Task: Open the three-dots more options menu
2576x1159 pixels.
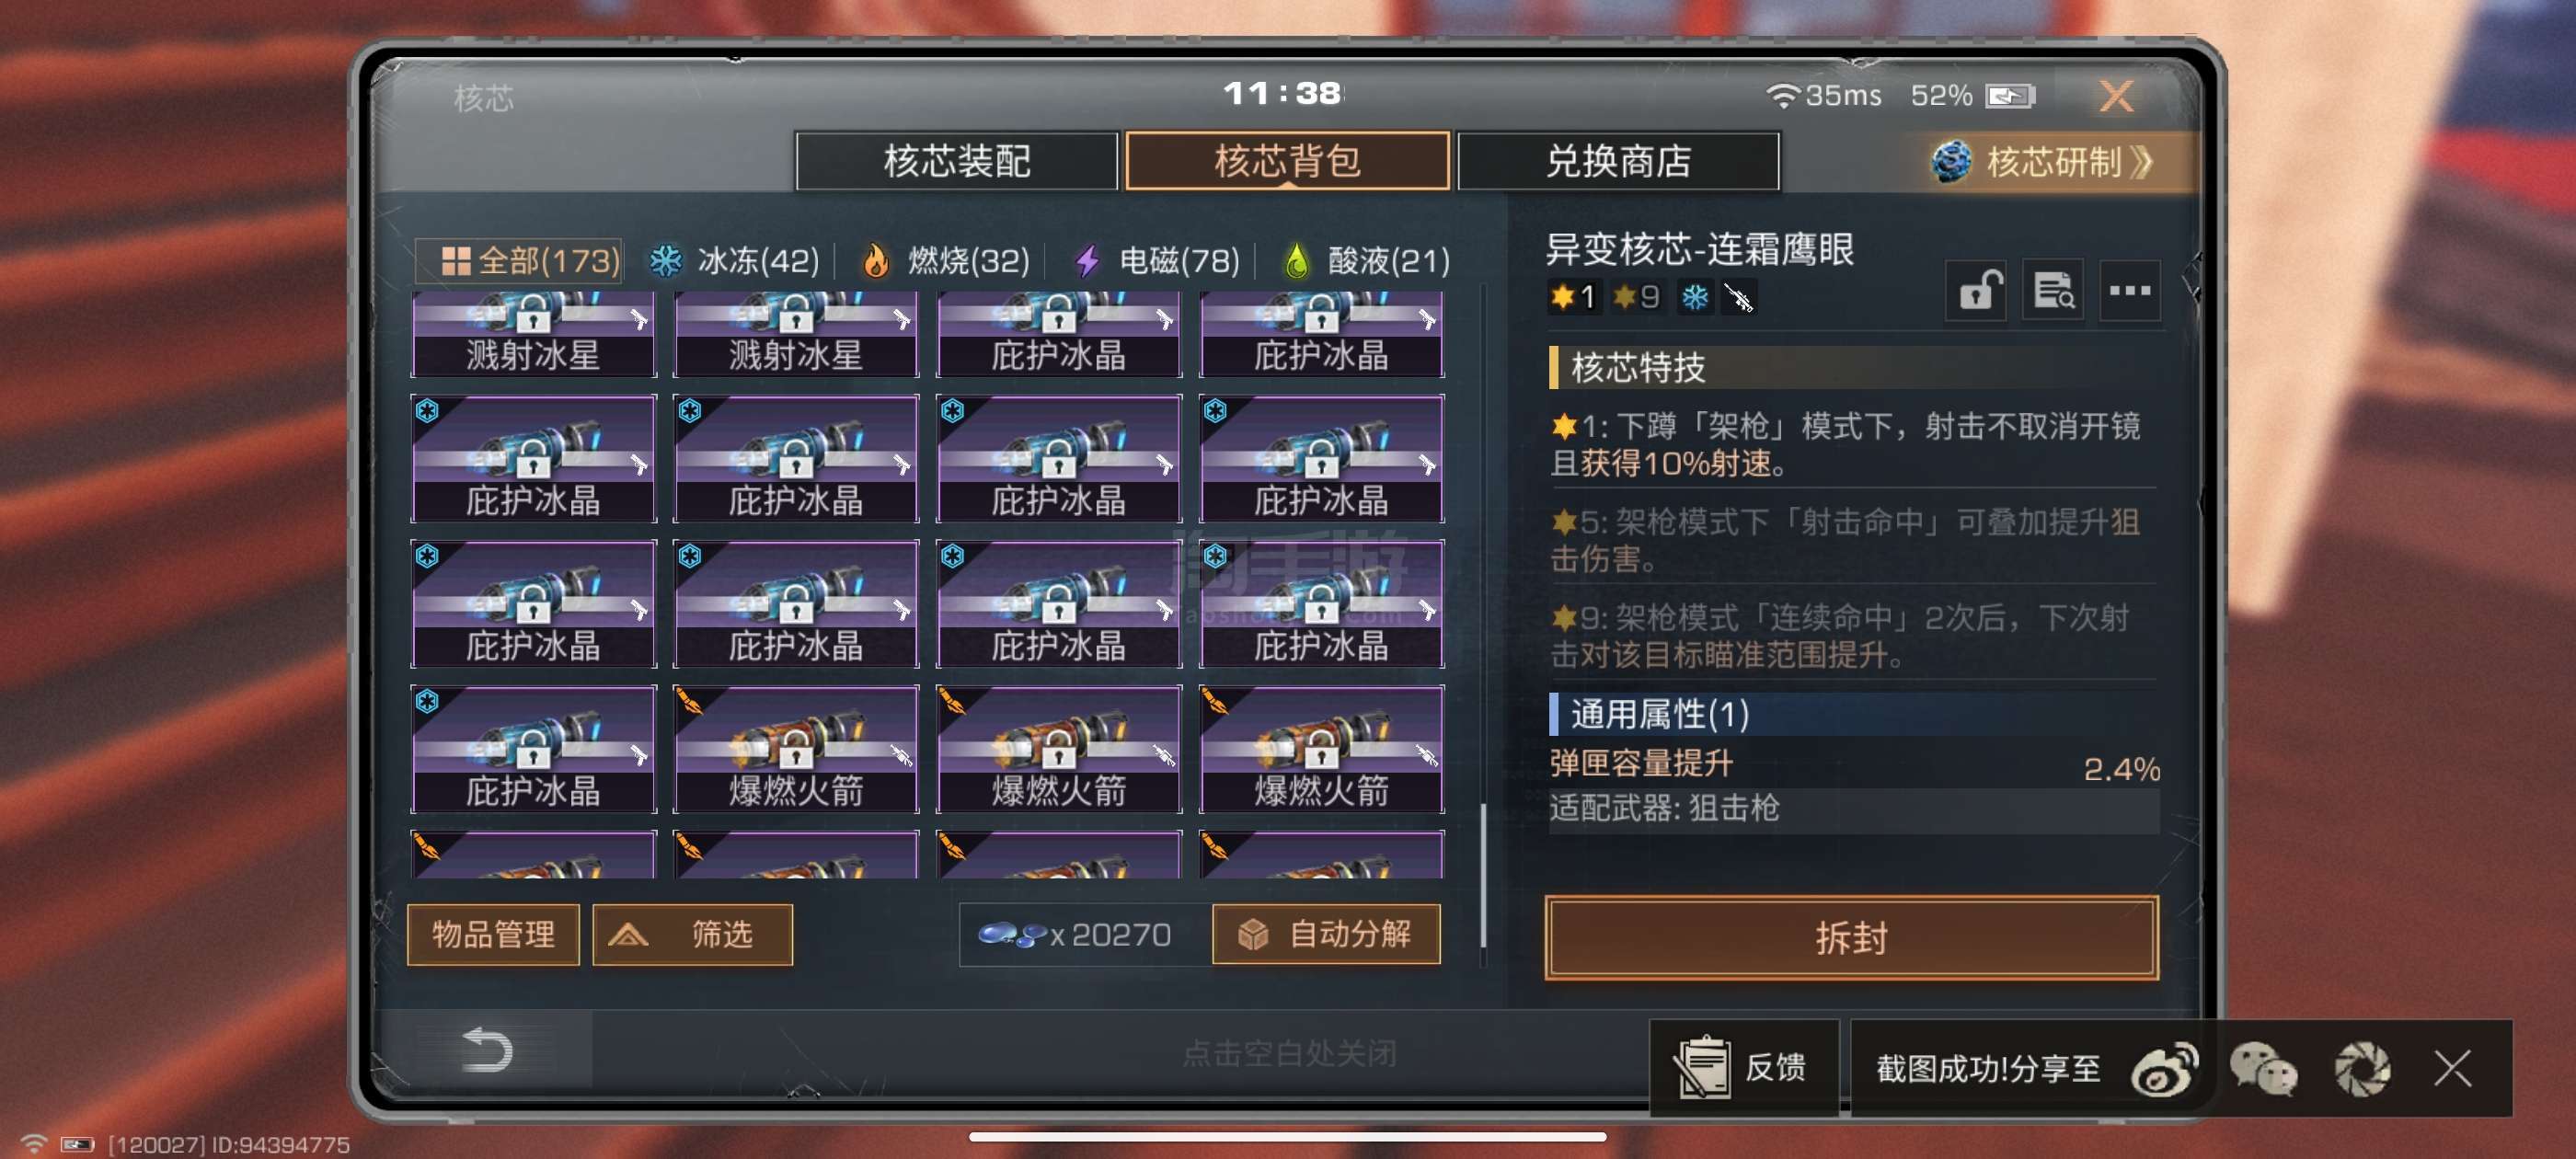Action: coord(2129,291)
